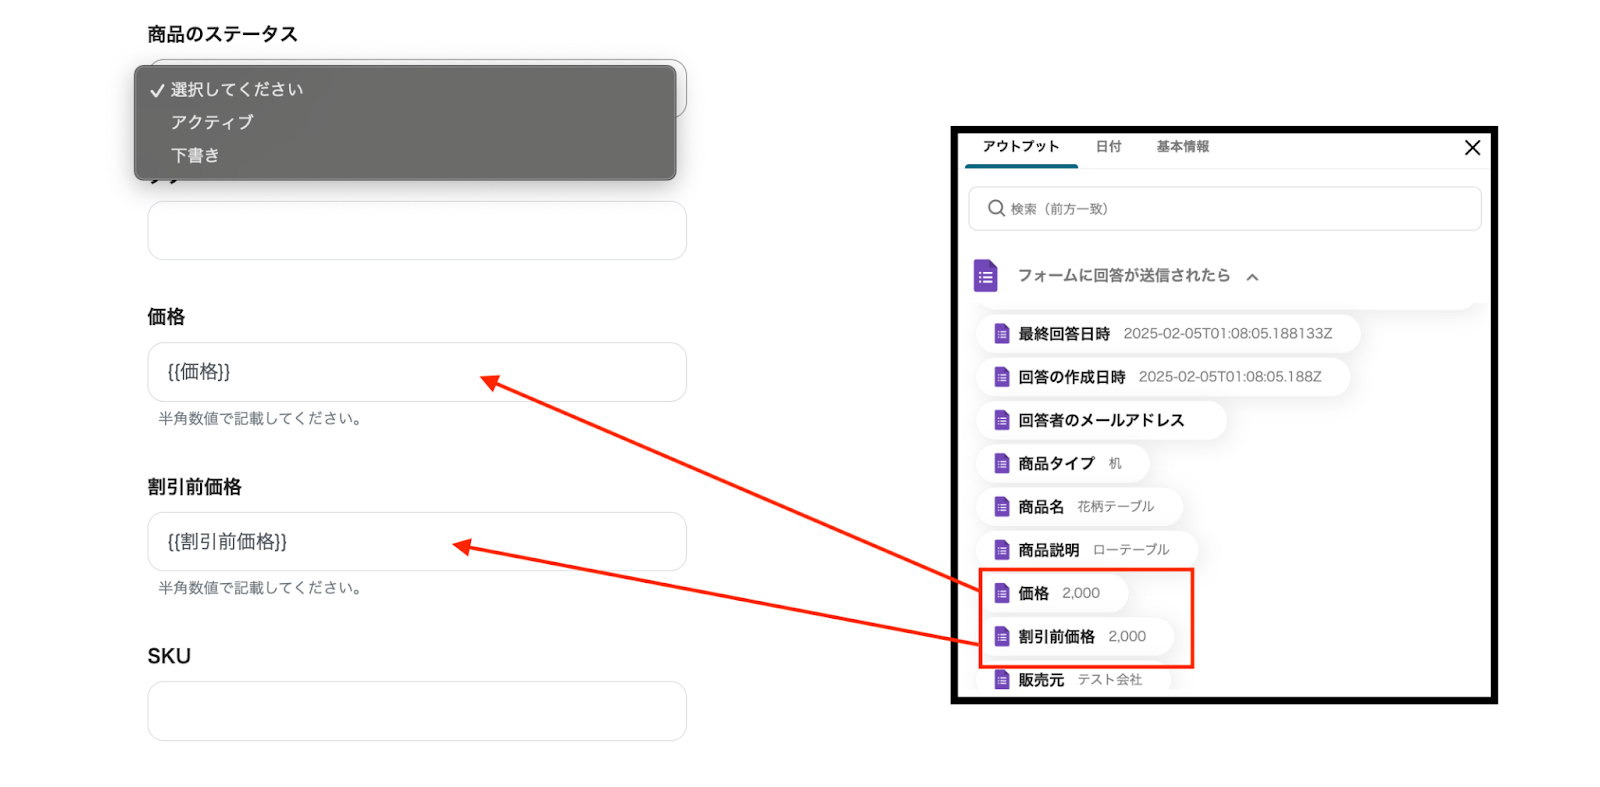The width and height of the screenshot is (1600, 787).
Task: Click the form icon next to 商品タイプ
Action: [1001, 463]
